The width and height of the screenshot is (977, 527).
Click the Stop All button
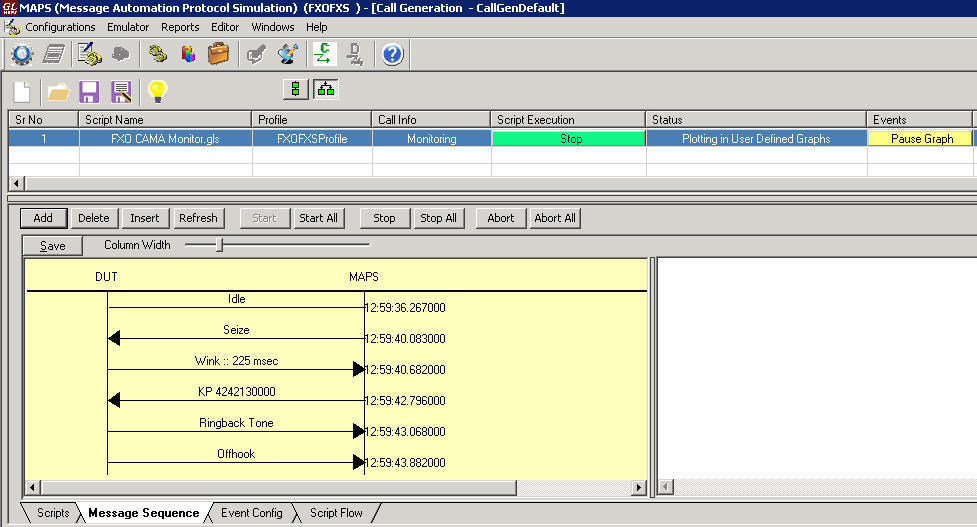(x=438, y=218)
